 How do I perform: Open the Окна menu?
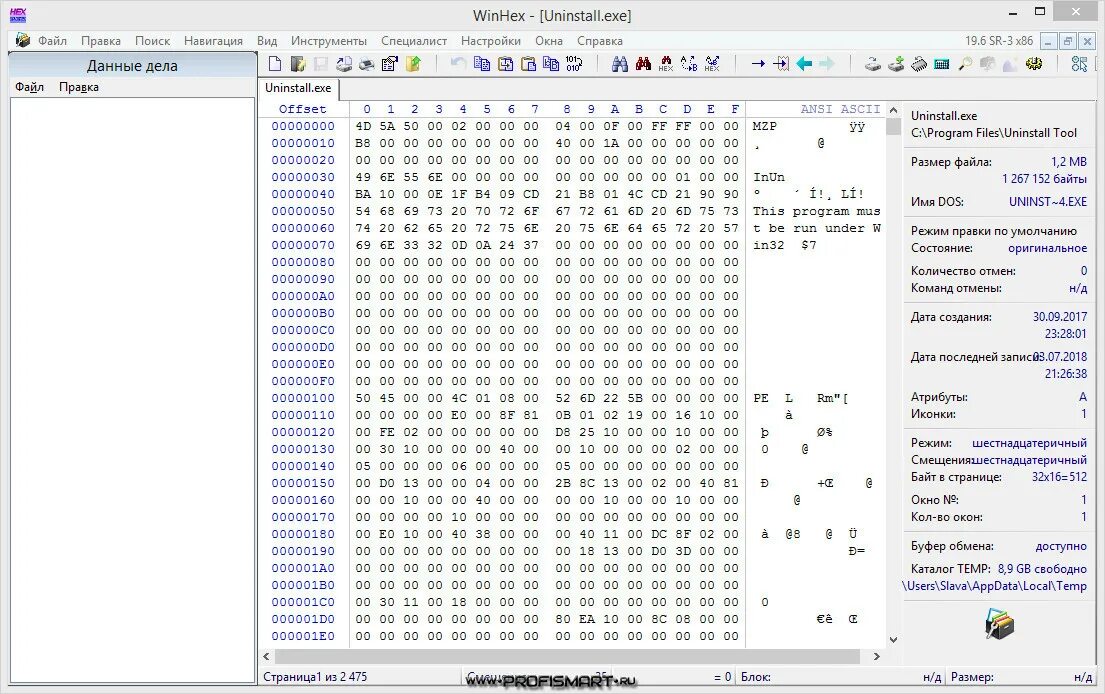[548, 41]
